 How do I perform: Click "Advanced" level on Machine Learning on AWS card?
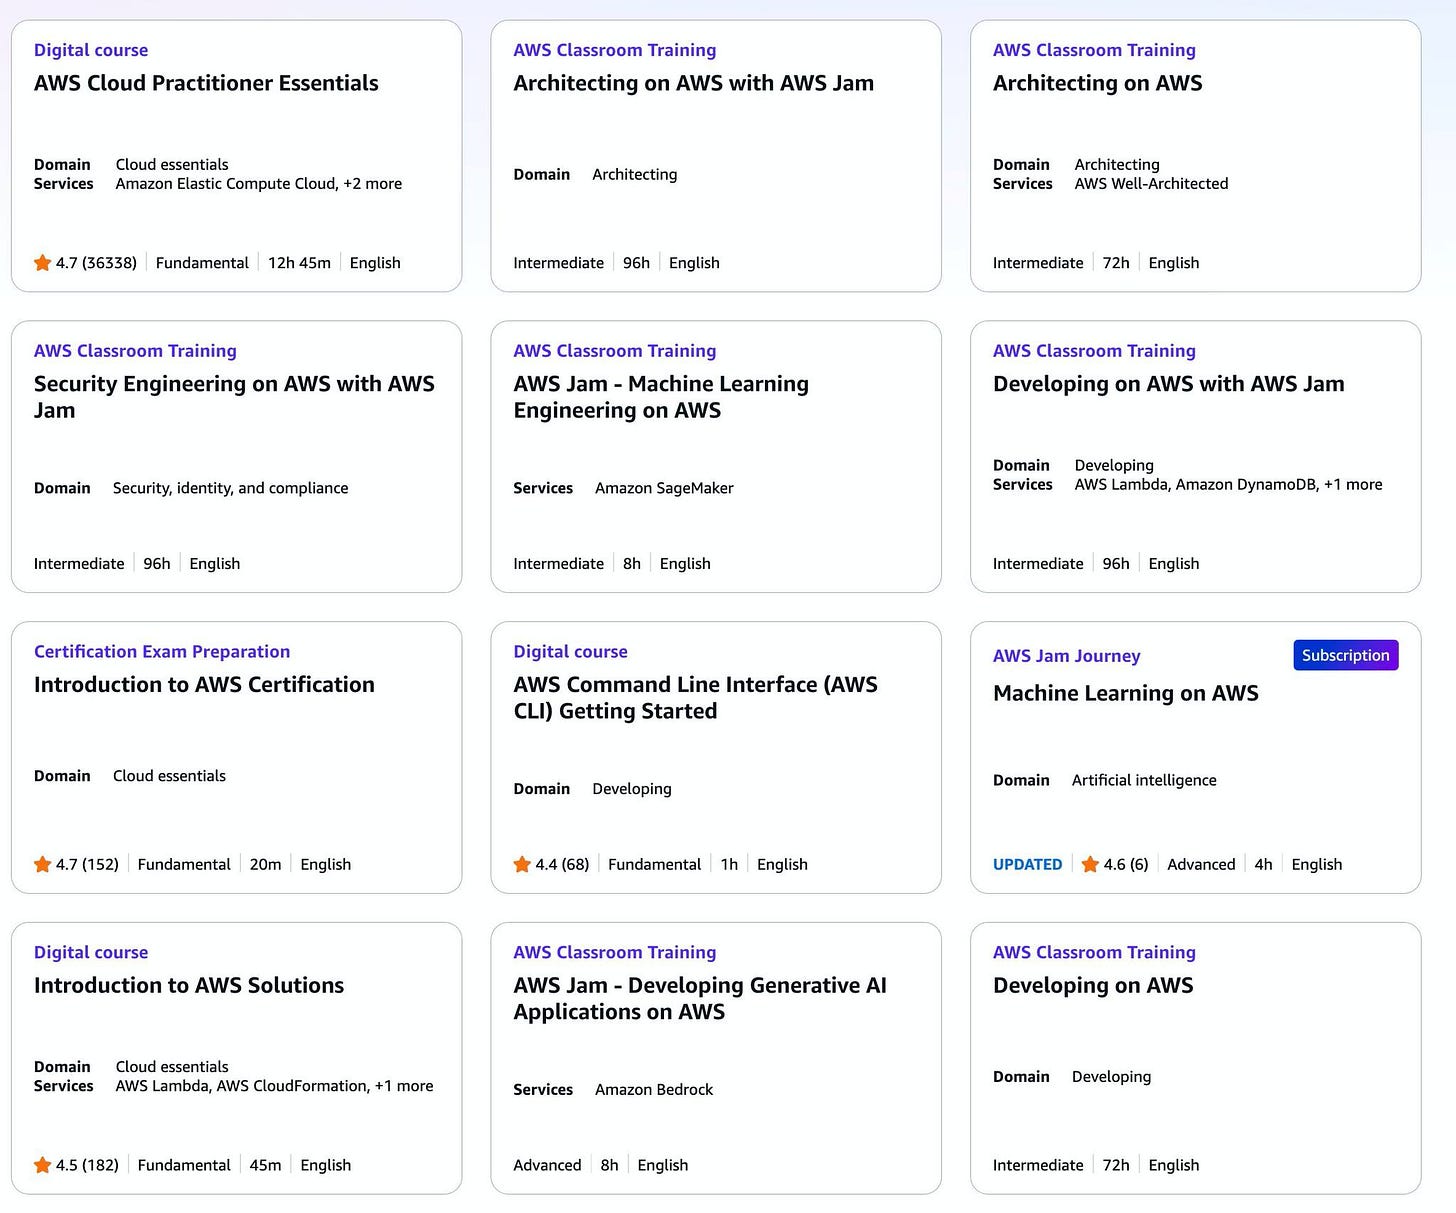(x=1201, y=864)
